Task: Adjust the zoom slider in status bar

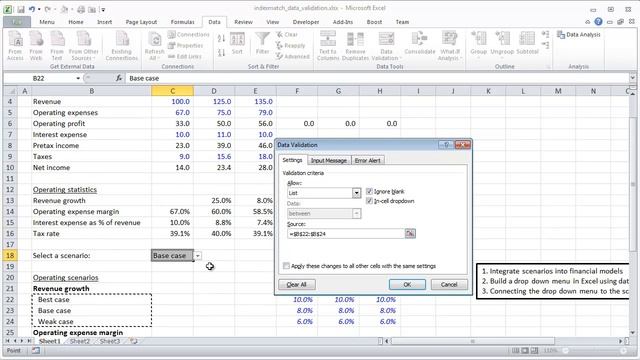Action: [565, 351]
